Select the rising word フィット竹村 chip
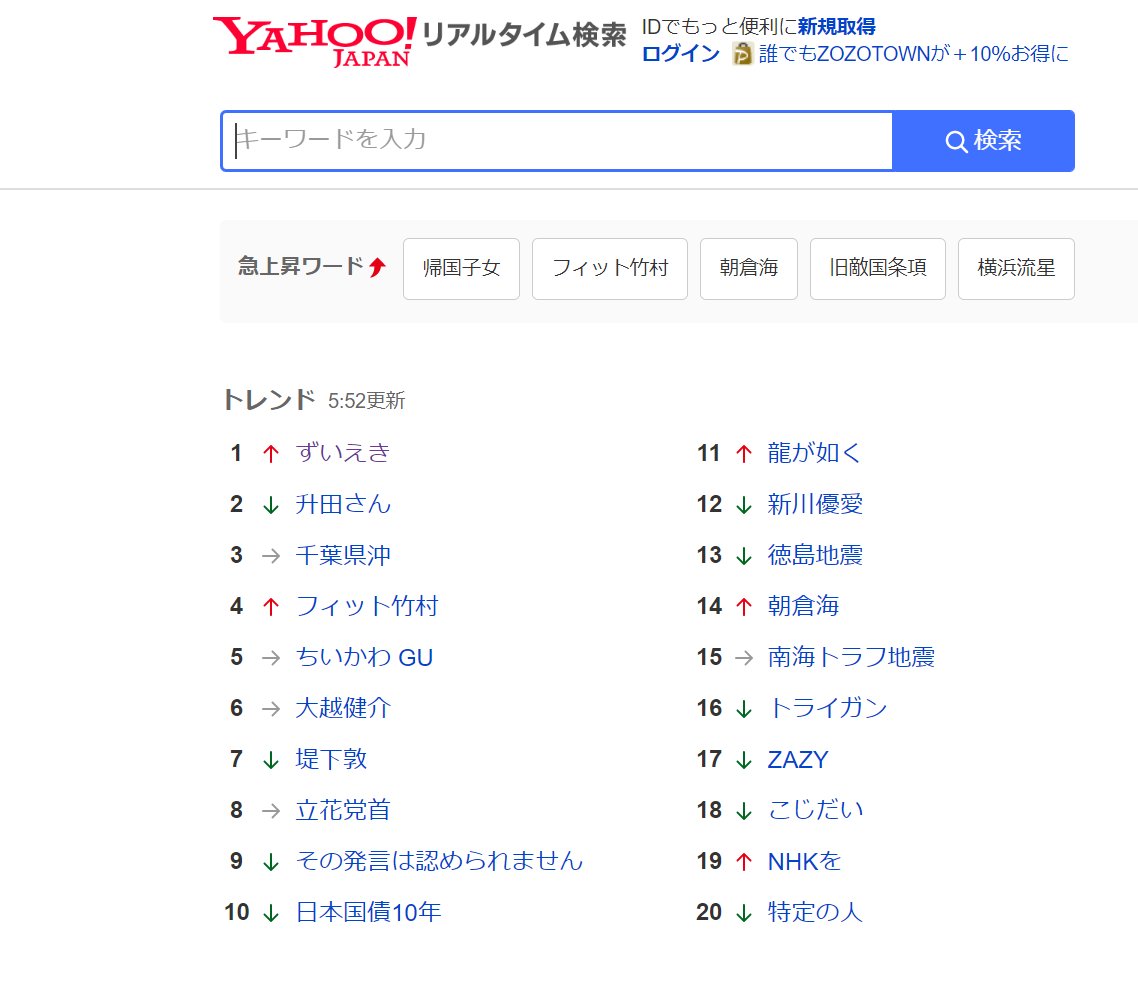The width and height of the screenshot is (1138, 981). [x=610, y=268]
